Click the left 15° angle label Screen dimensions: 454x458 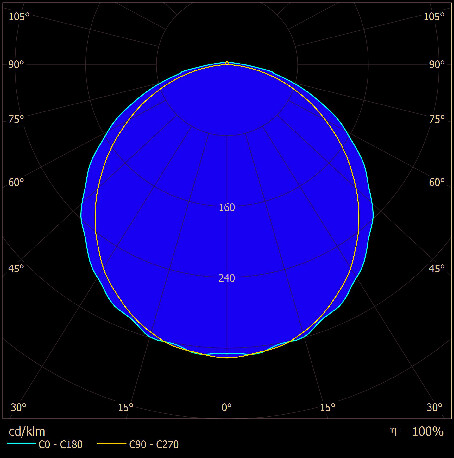(126, 407)
